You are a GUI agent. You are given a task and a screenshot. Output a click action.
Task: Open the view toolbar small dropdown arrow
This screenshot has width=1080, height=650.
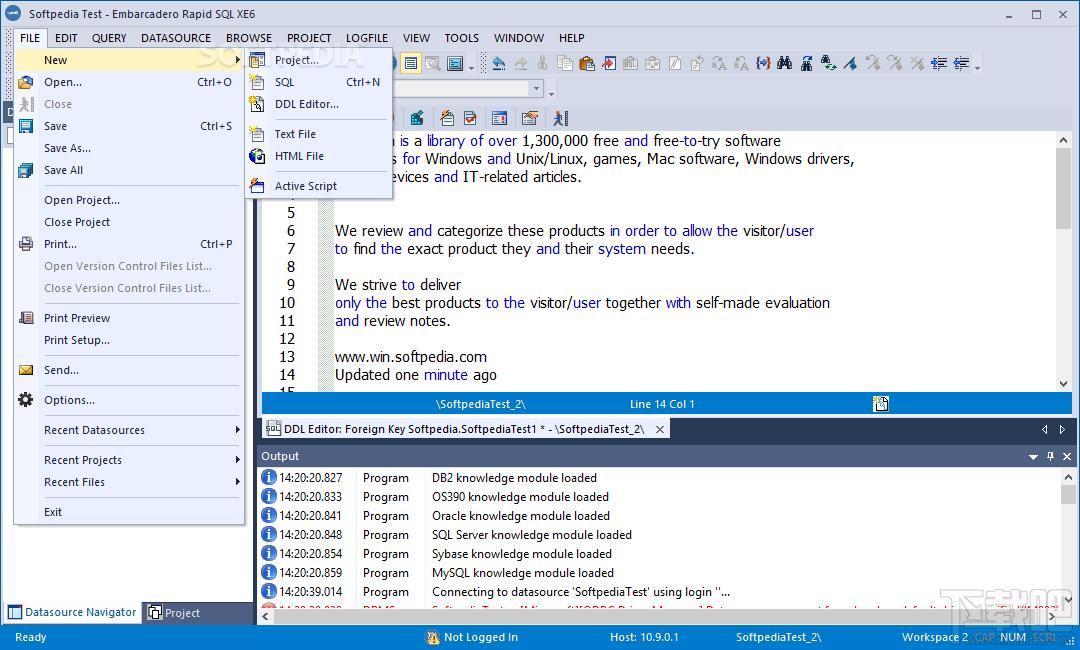[x=471, y=66]
